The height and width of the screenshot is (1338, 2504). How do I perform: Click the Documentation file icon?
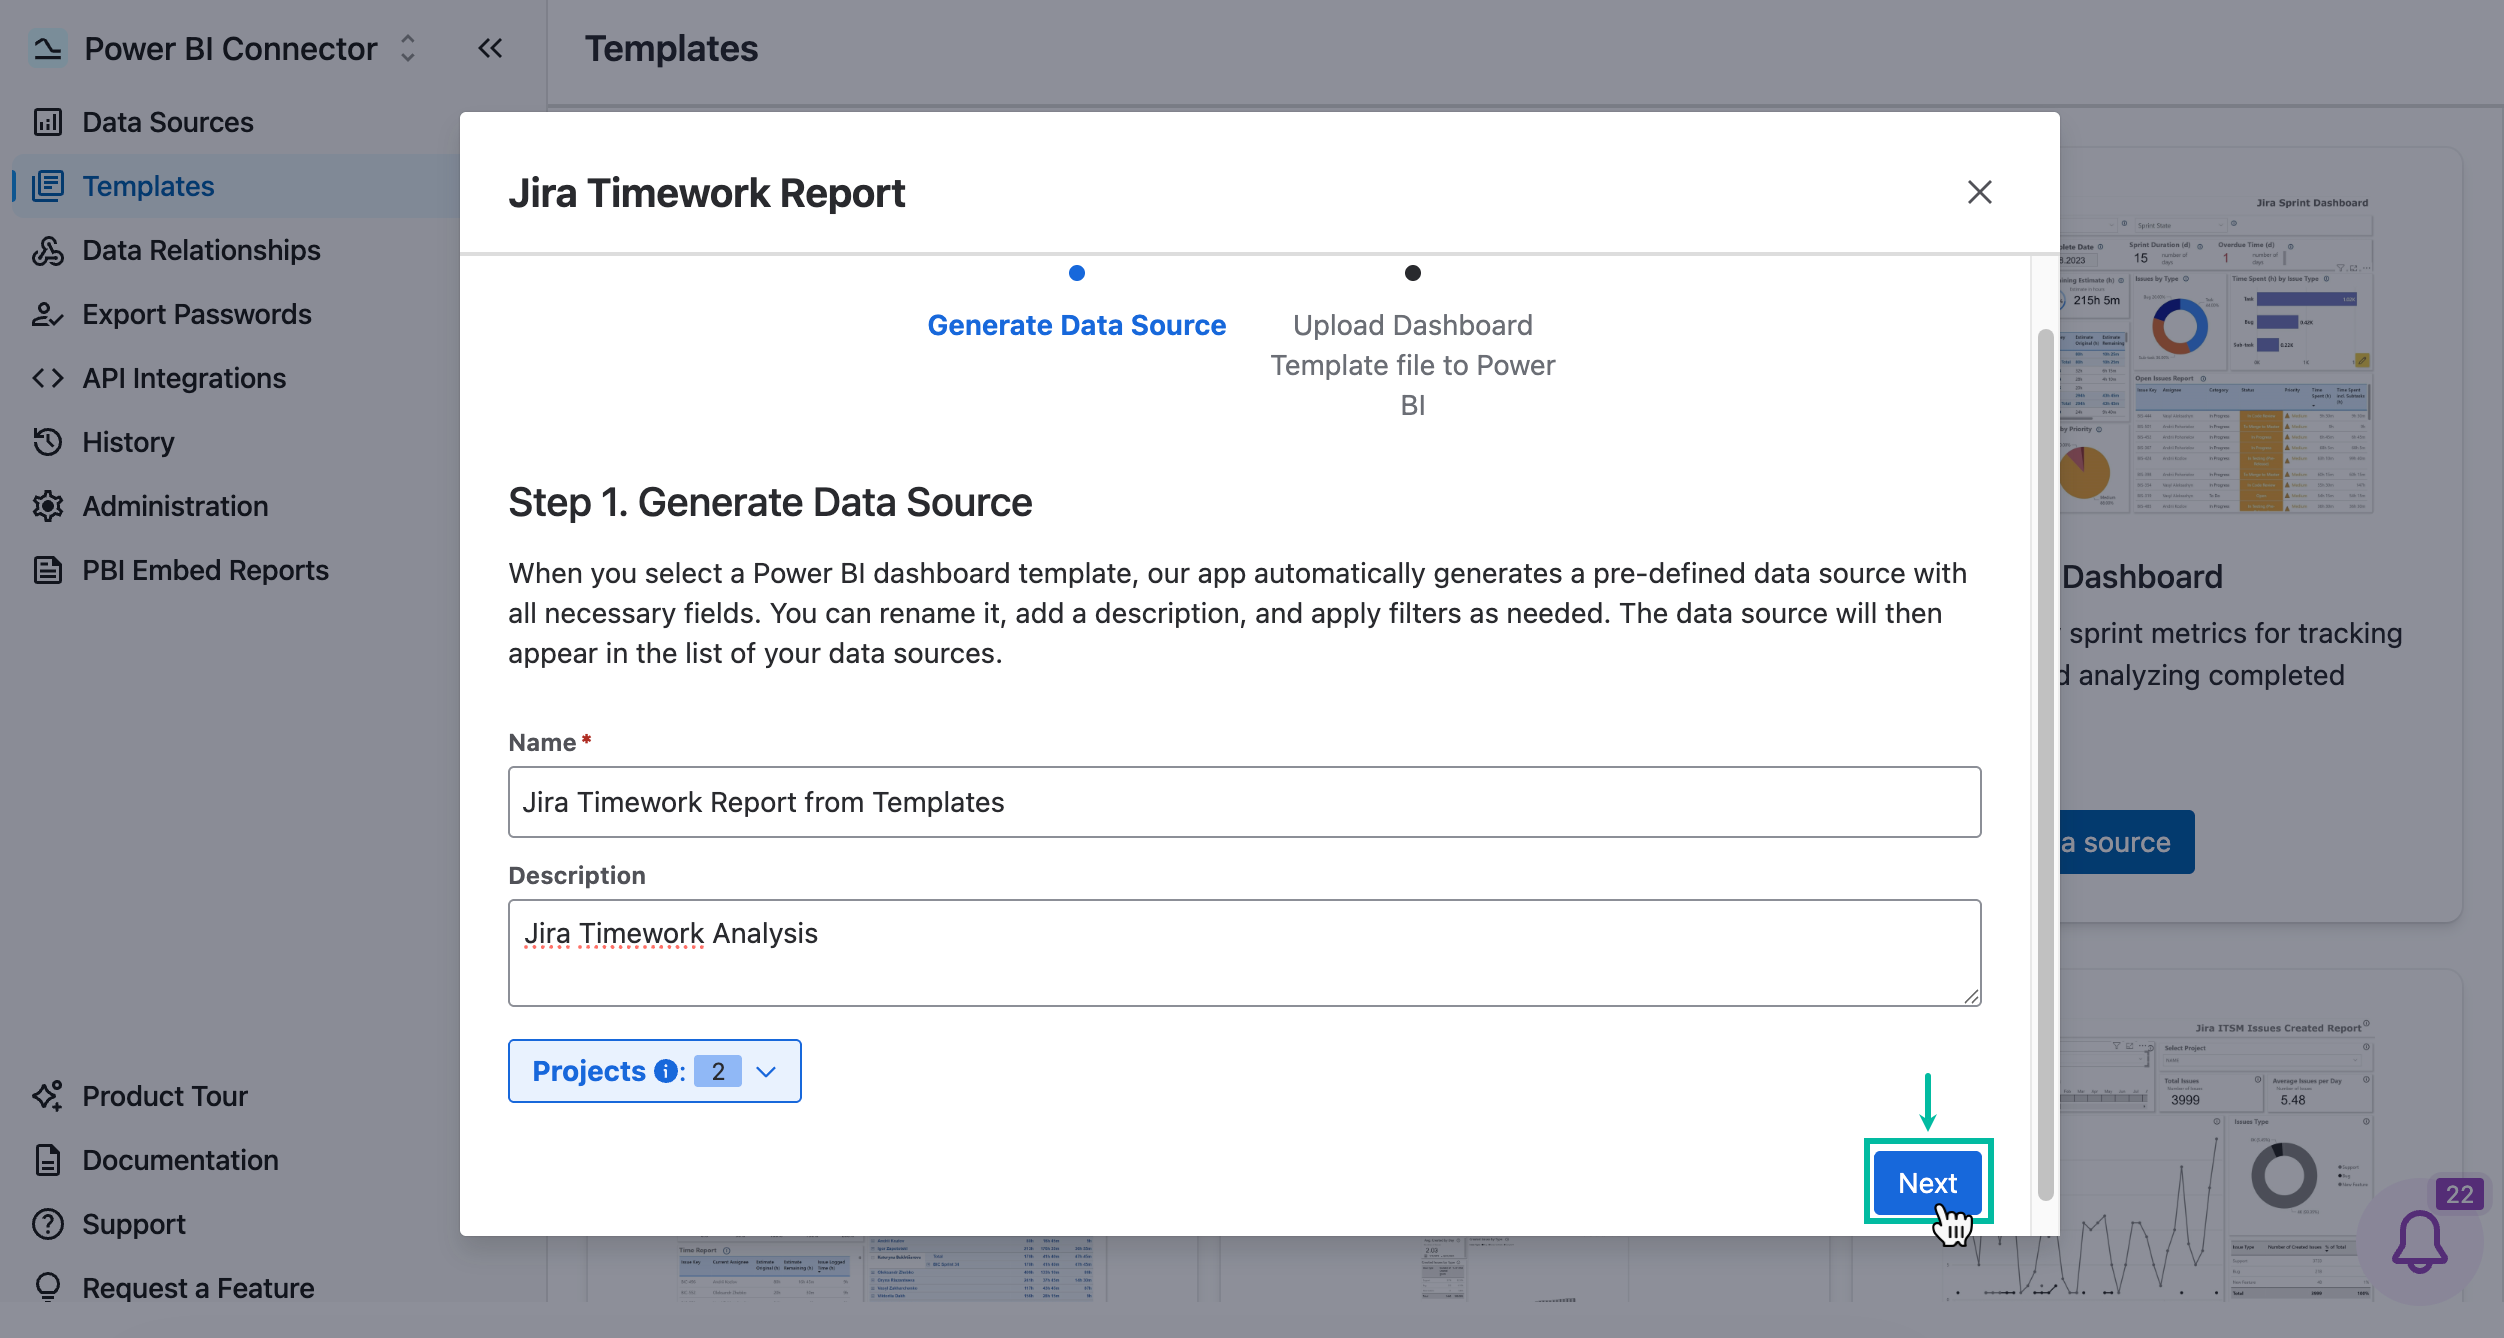[48, 1160]
